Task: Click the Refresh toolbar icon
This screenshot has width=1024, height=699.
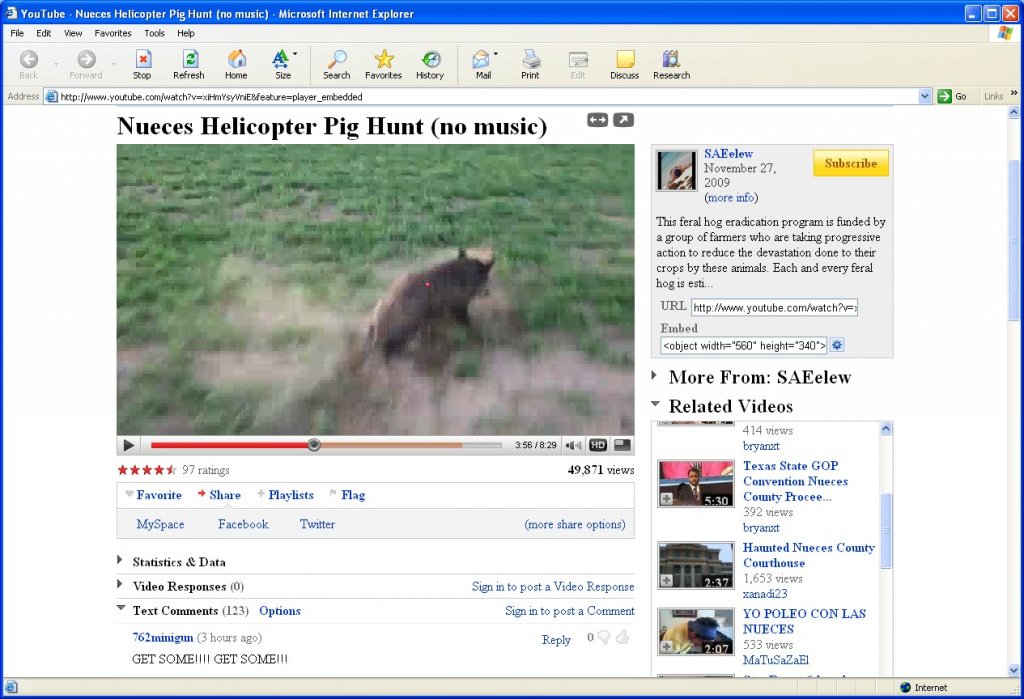Action: click(188, 60)
